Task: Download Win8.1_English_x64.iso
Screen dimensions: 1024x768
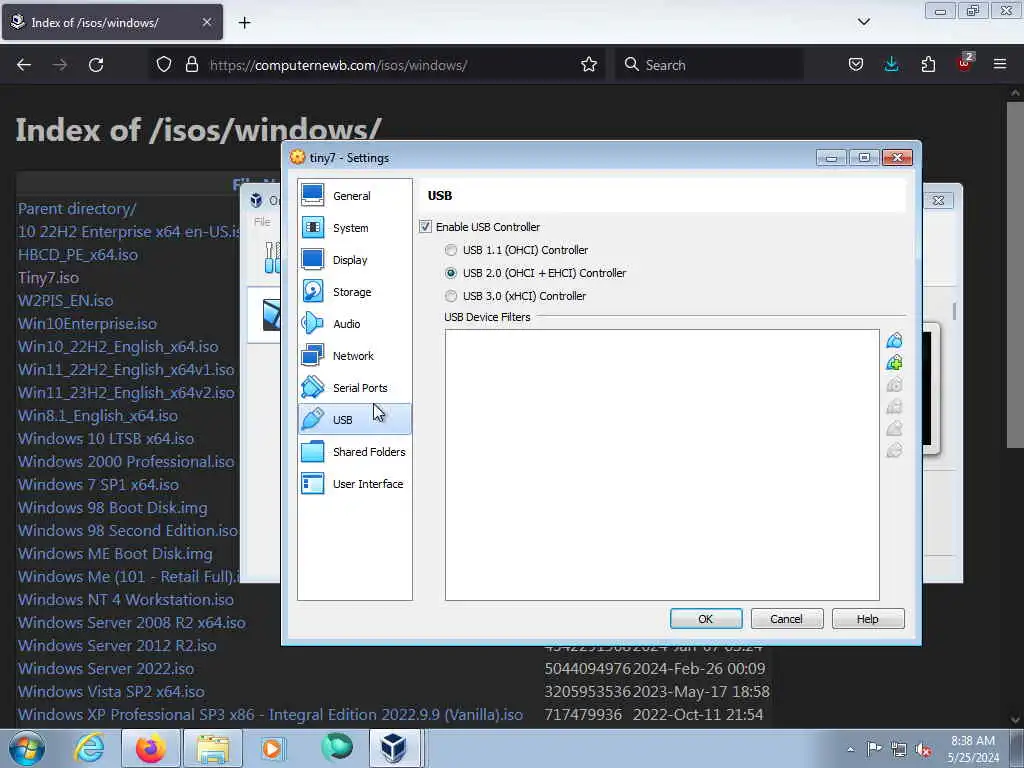Action: (x=97, y=416)
